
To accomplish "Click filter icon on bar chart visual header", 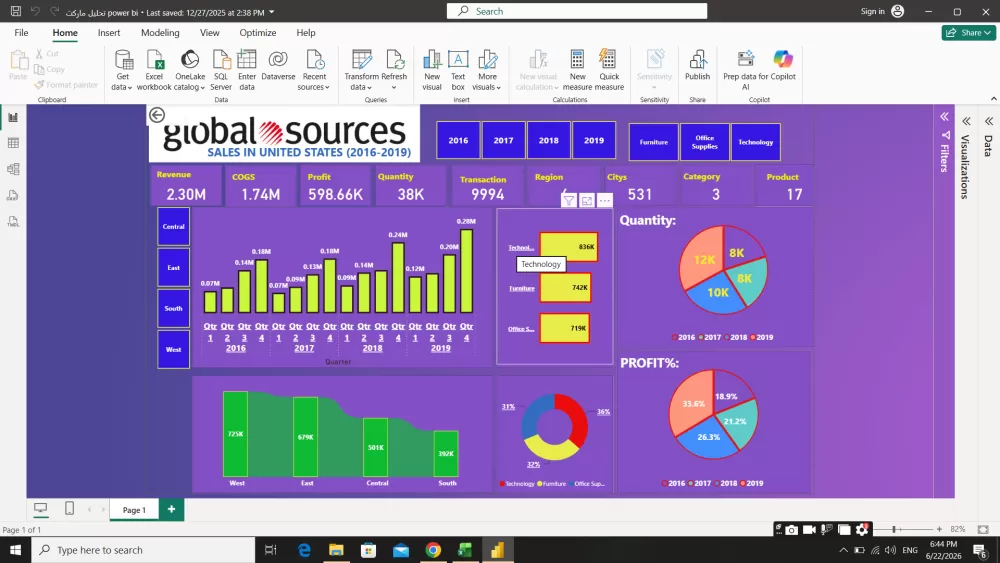I will coord(569,201).
